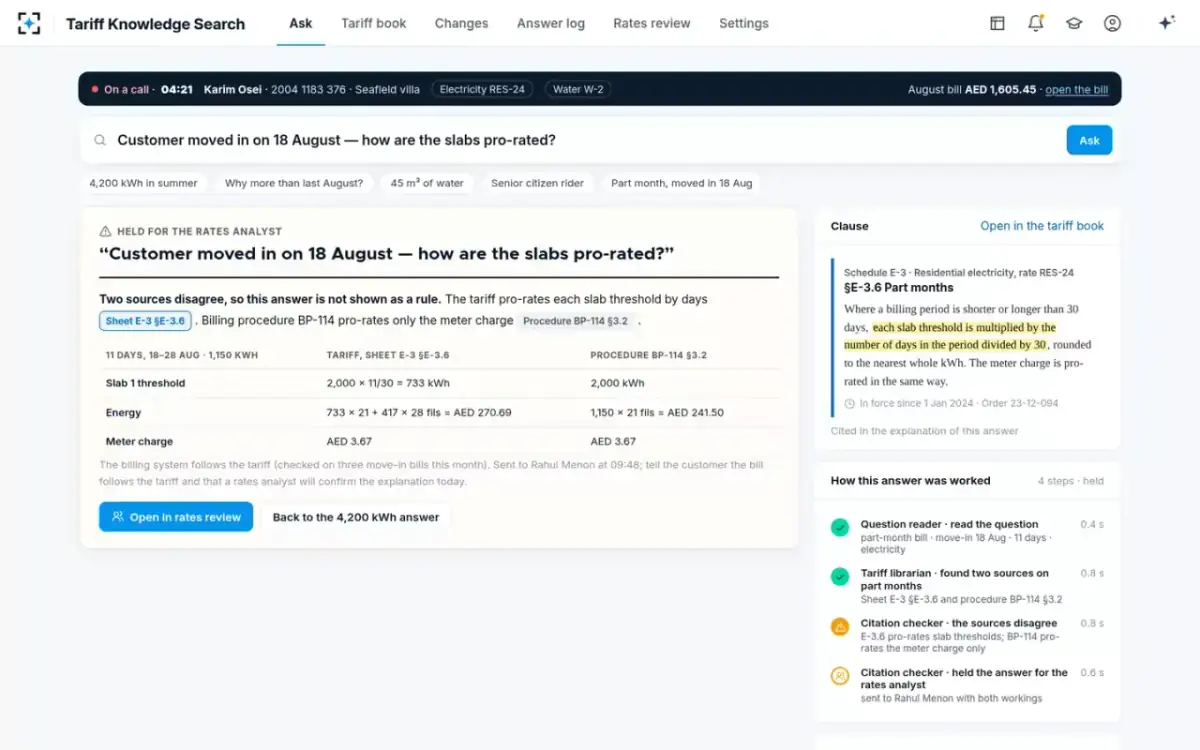Click the Tariff Knowledge Search app title
Image resolution: width=1200 pixels, height=750 pixels.
tap(155, 24)
